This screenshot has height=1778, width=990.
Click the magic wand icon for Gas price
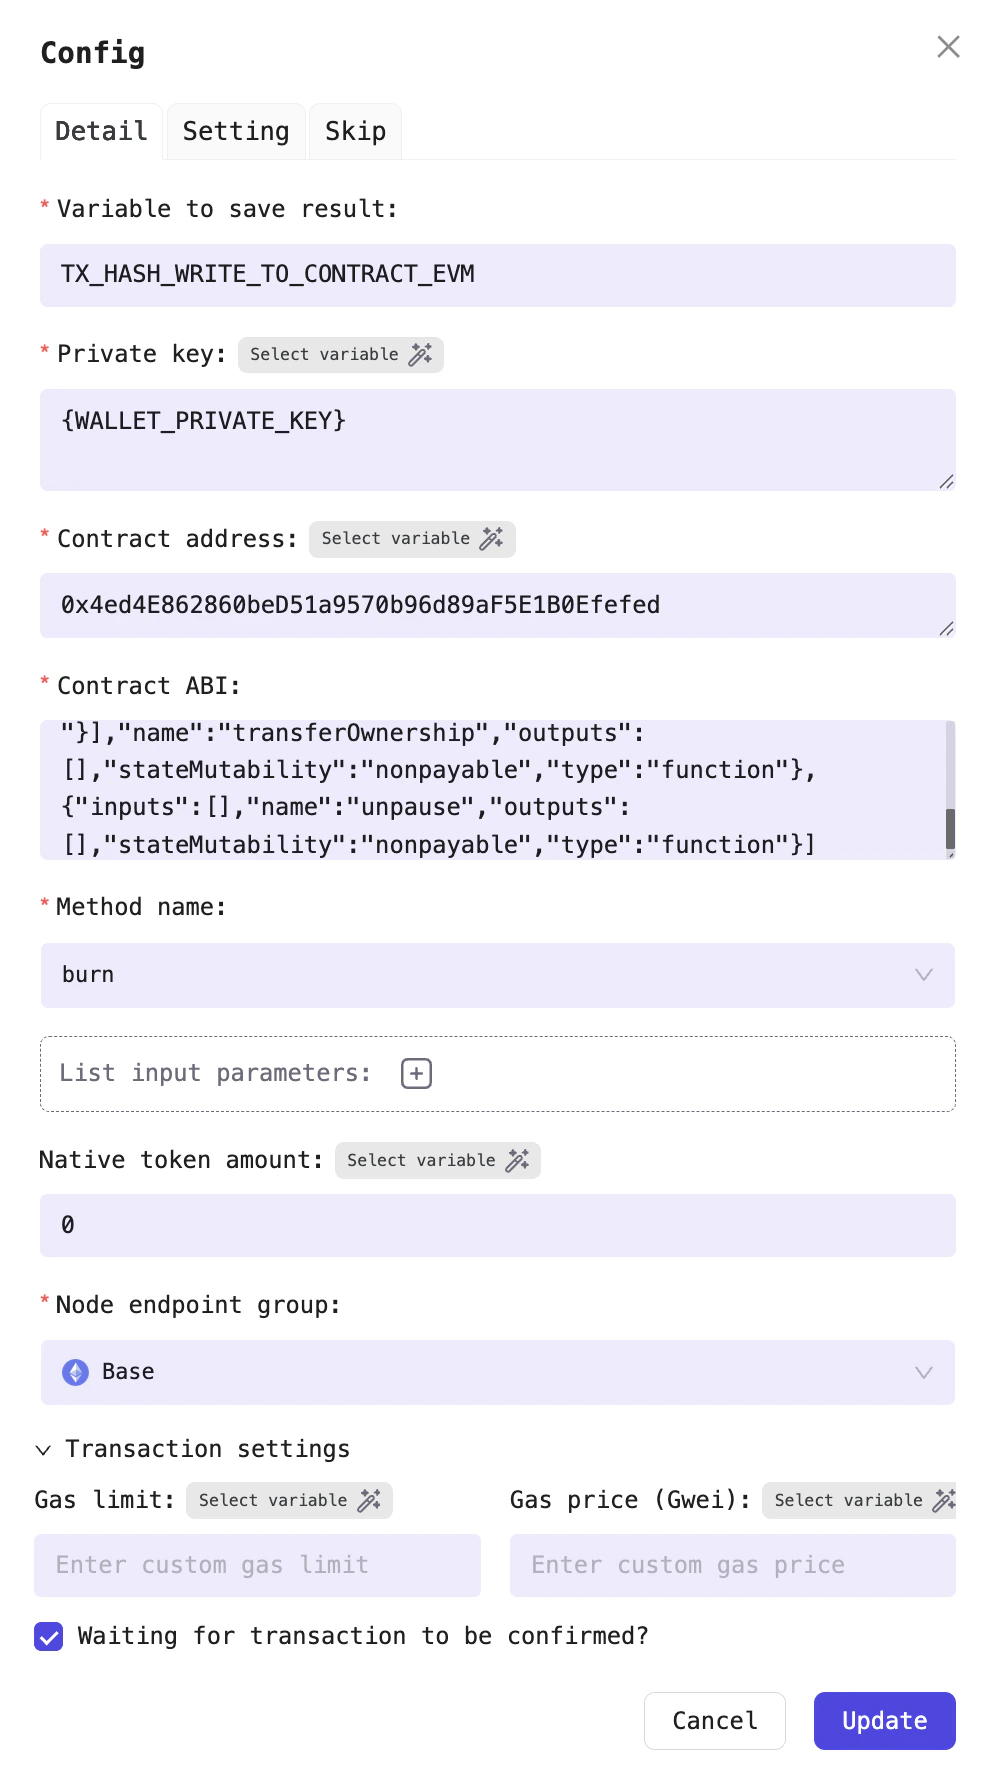pos(941,1500)
